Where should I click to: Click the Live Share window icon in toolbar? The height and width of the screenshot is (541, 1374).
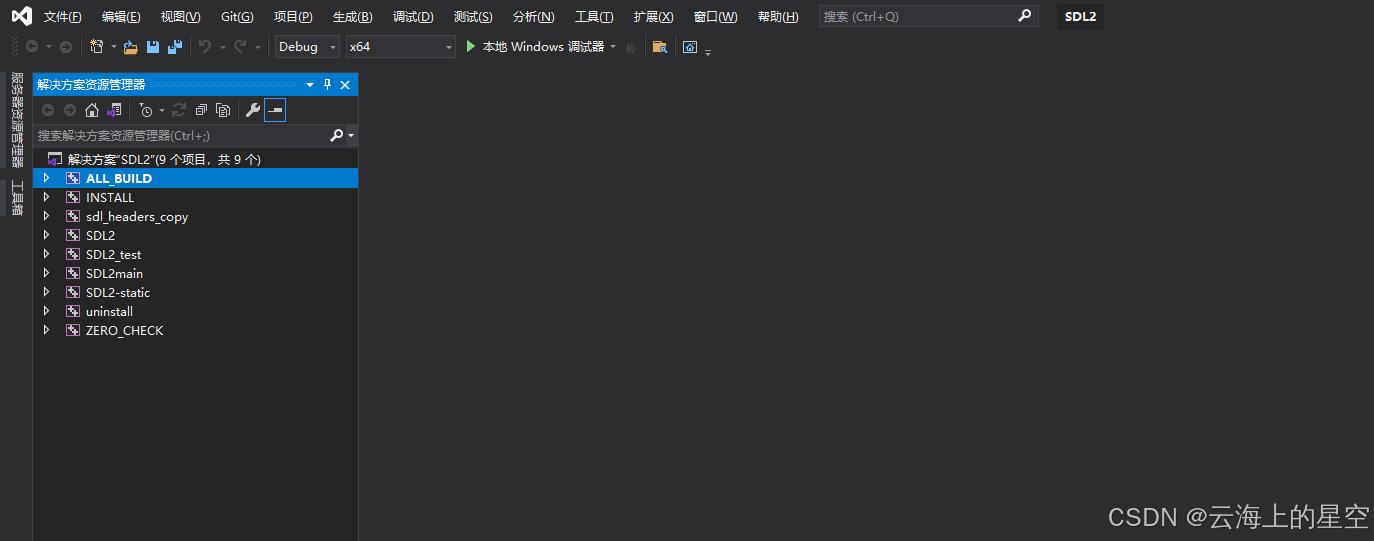(690, 47)
